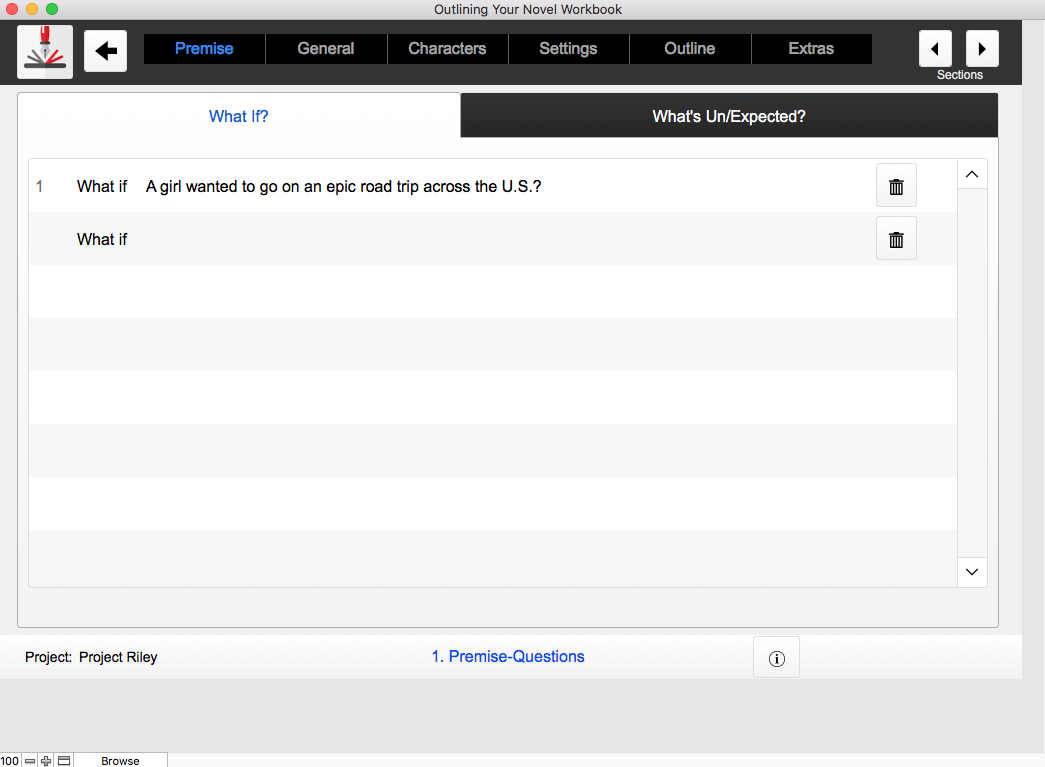This screenshot has width=1045, height=767.
Task: Open the Settings section
Action: [568, 49]
